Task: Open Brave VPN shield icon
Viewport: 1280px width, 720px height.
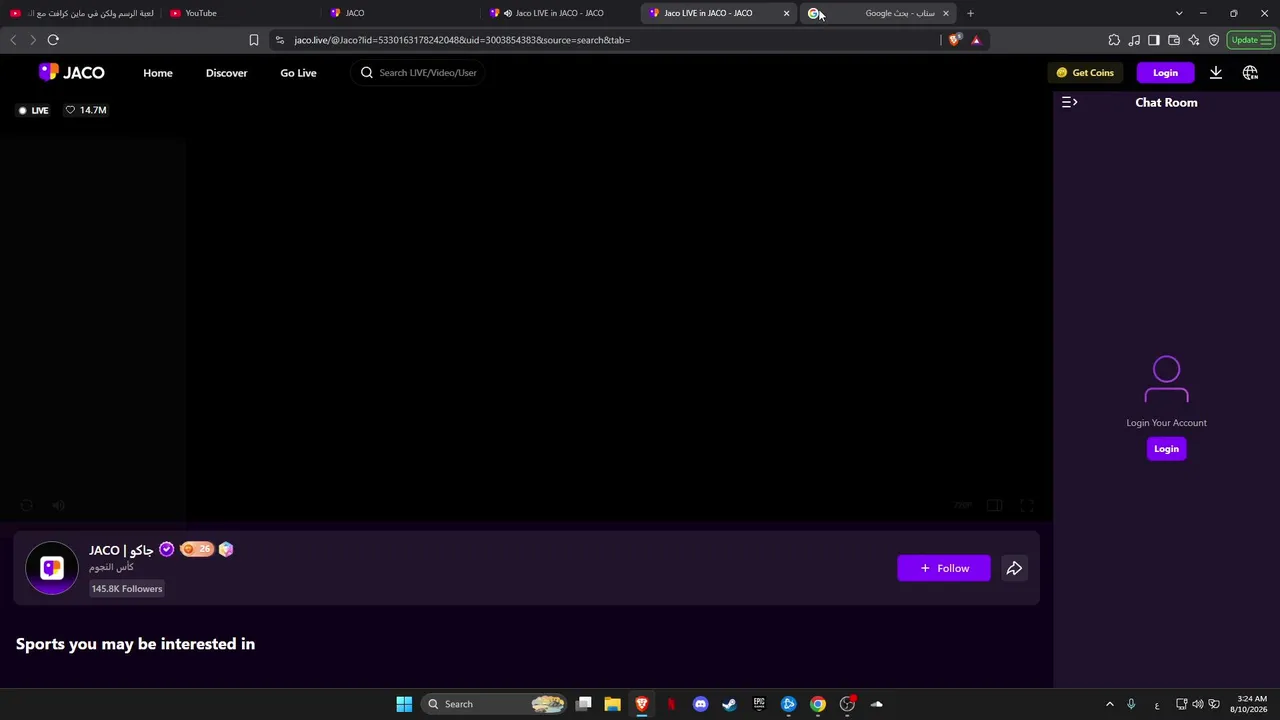Action: pyautogui.click(x=1214, y=40)
